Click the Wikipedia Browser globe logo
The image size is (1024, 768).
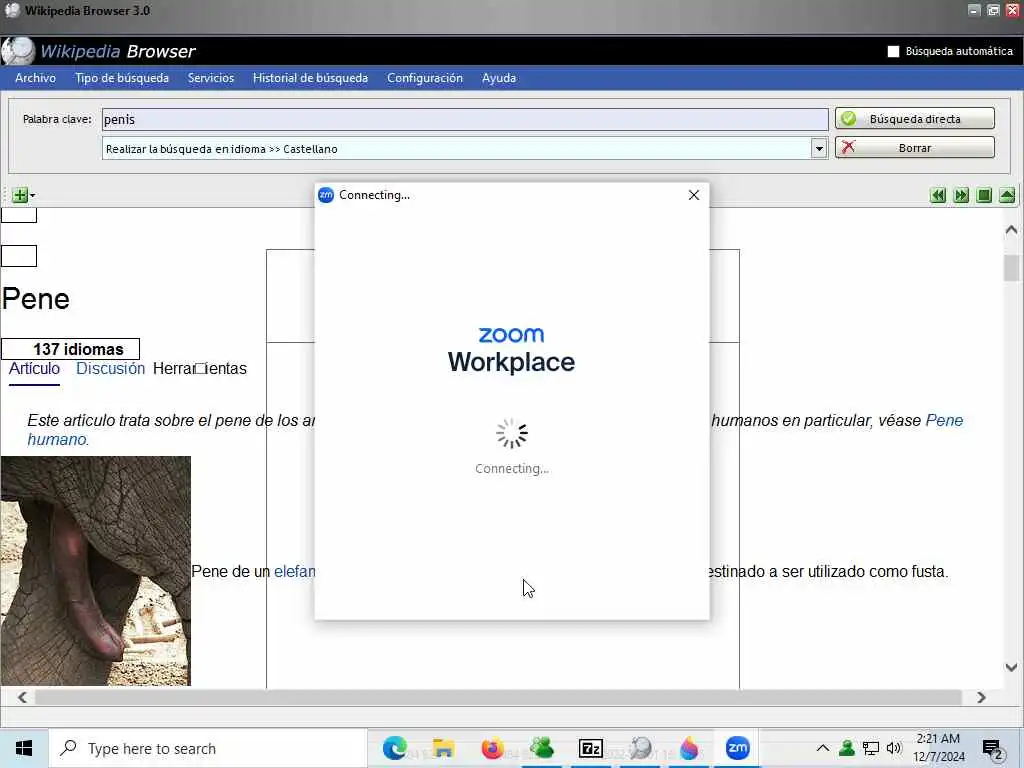pos(18,51)
